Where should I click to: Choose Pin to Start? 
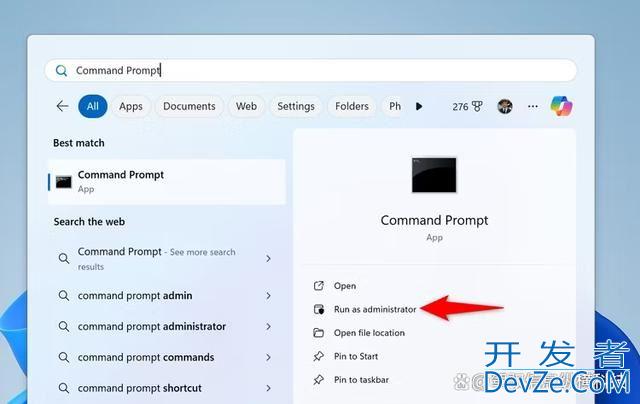coord(356,356)
